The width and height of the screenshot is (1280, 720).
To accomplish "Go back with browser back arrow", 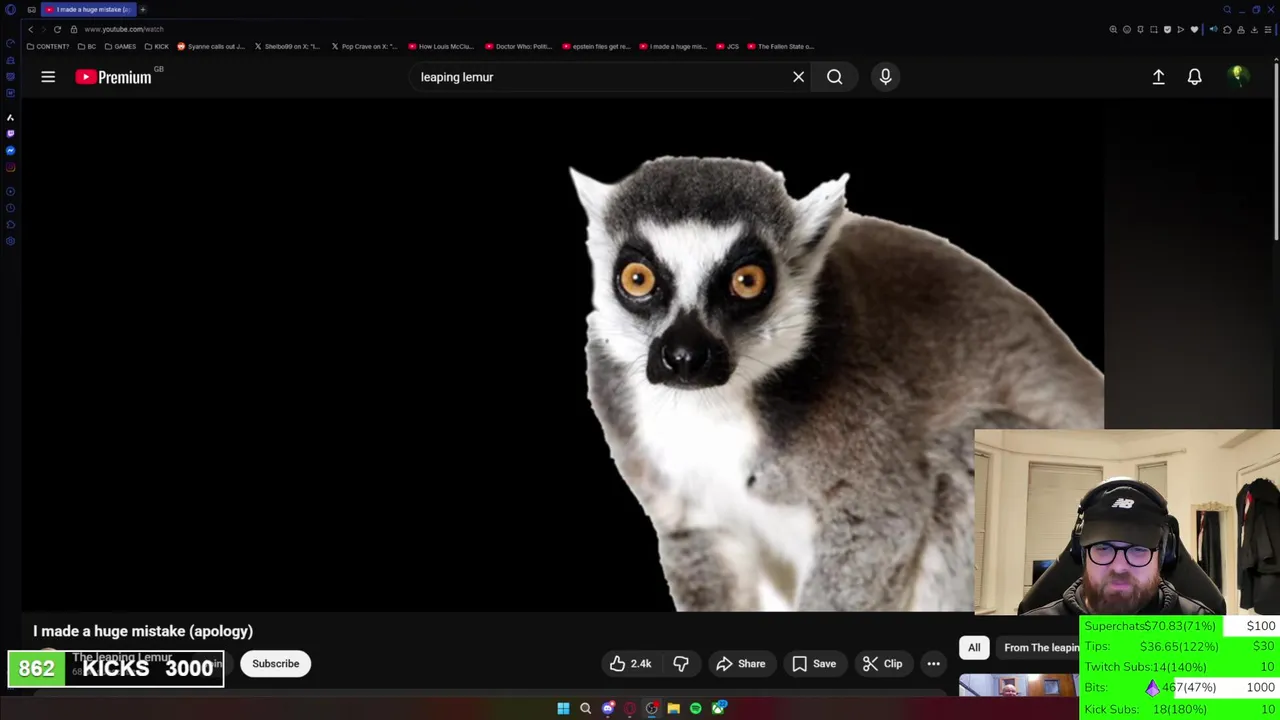I will pos(30,29).
